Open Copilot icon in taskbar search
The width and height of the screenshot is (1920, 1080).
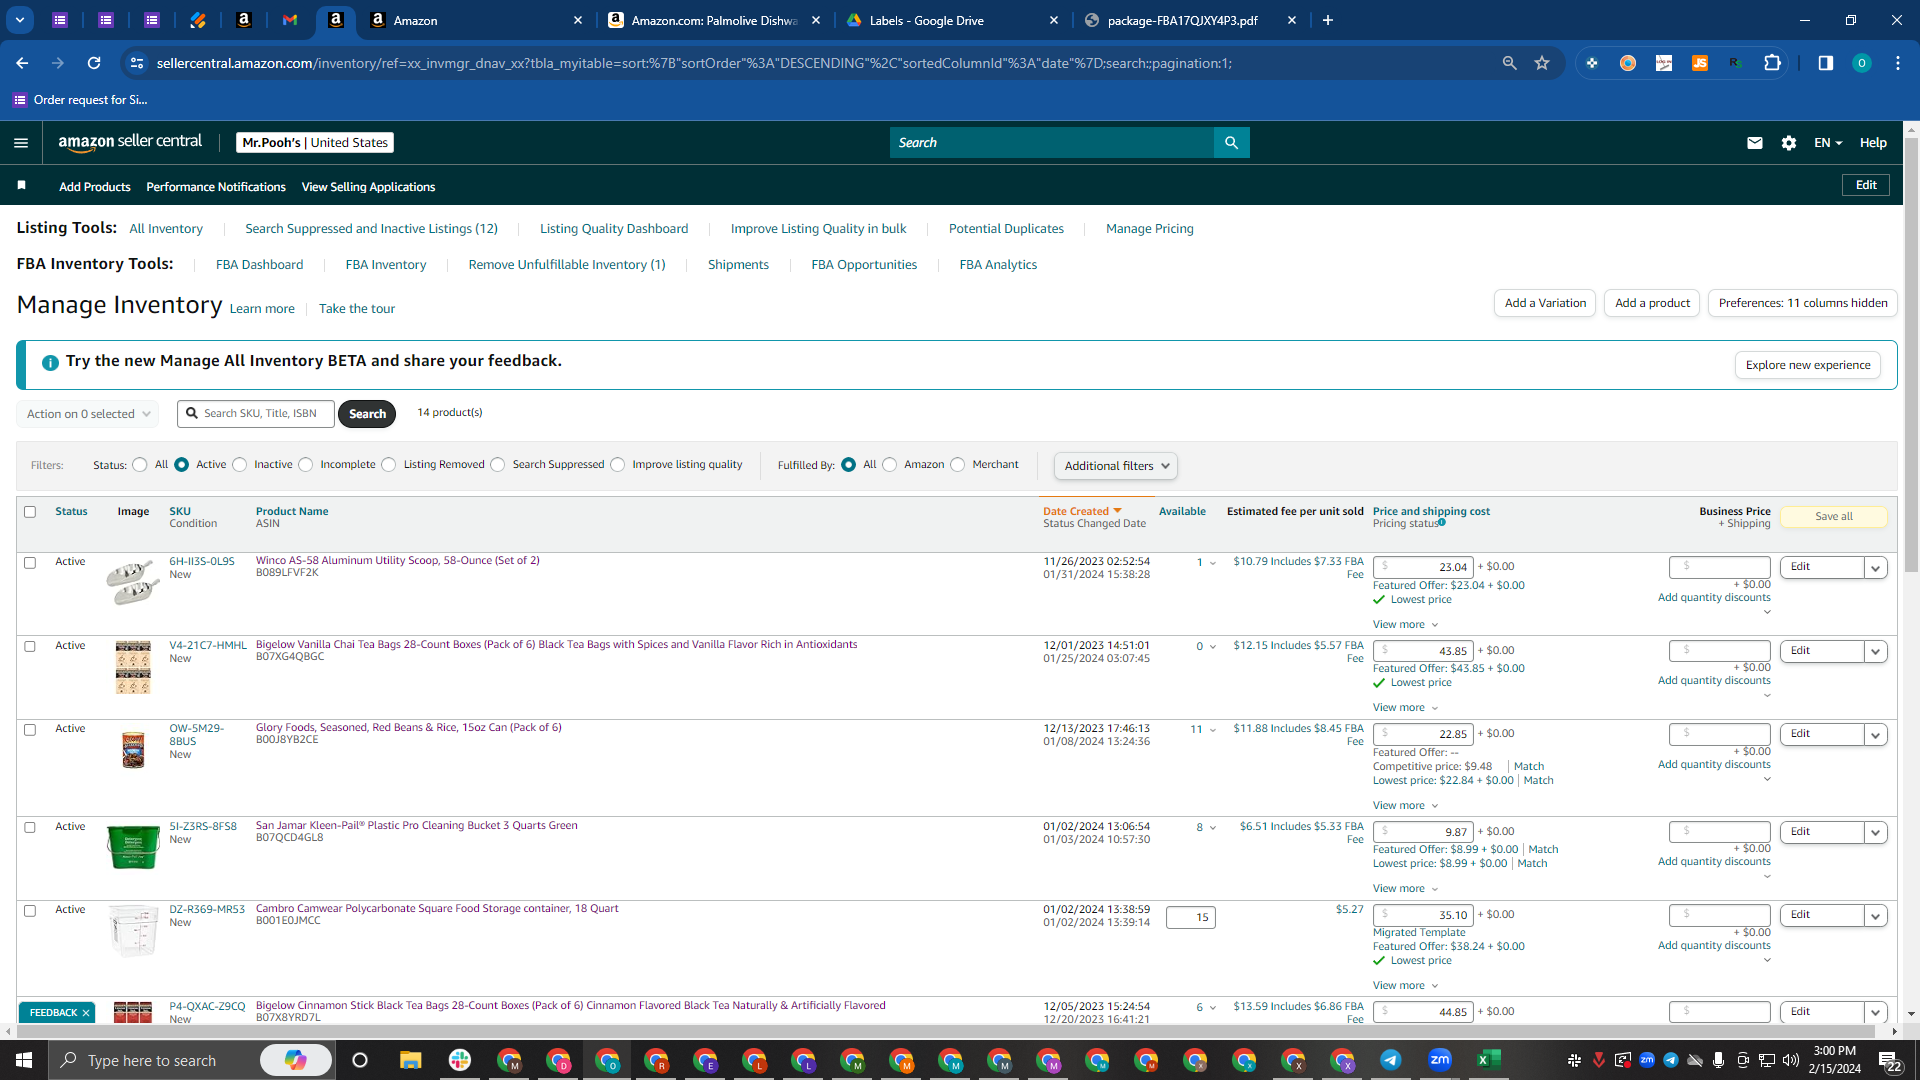pyautogui.click(x=296, y=1060)
